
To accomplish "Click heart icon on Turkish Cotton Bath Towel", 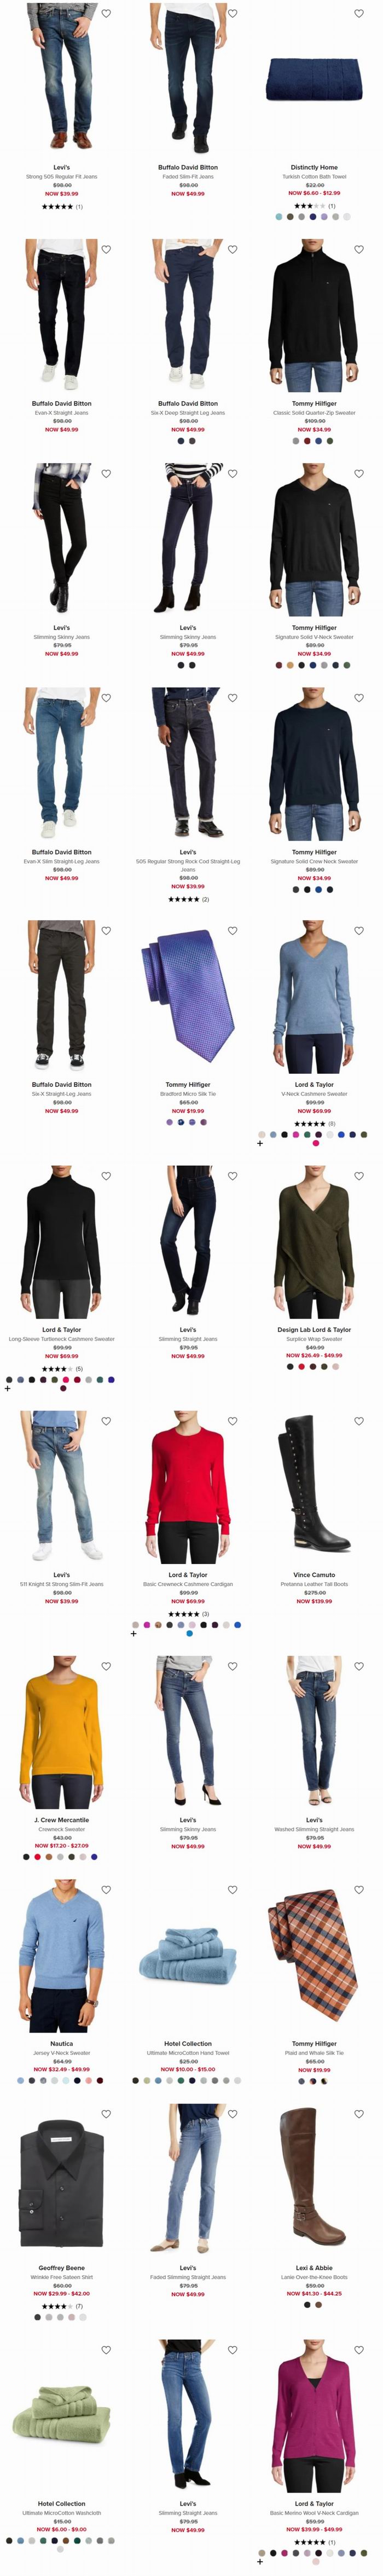I will pos(359,13).
